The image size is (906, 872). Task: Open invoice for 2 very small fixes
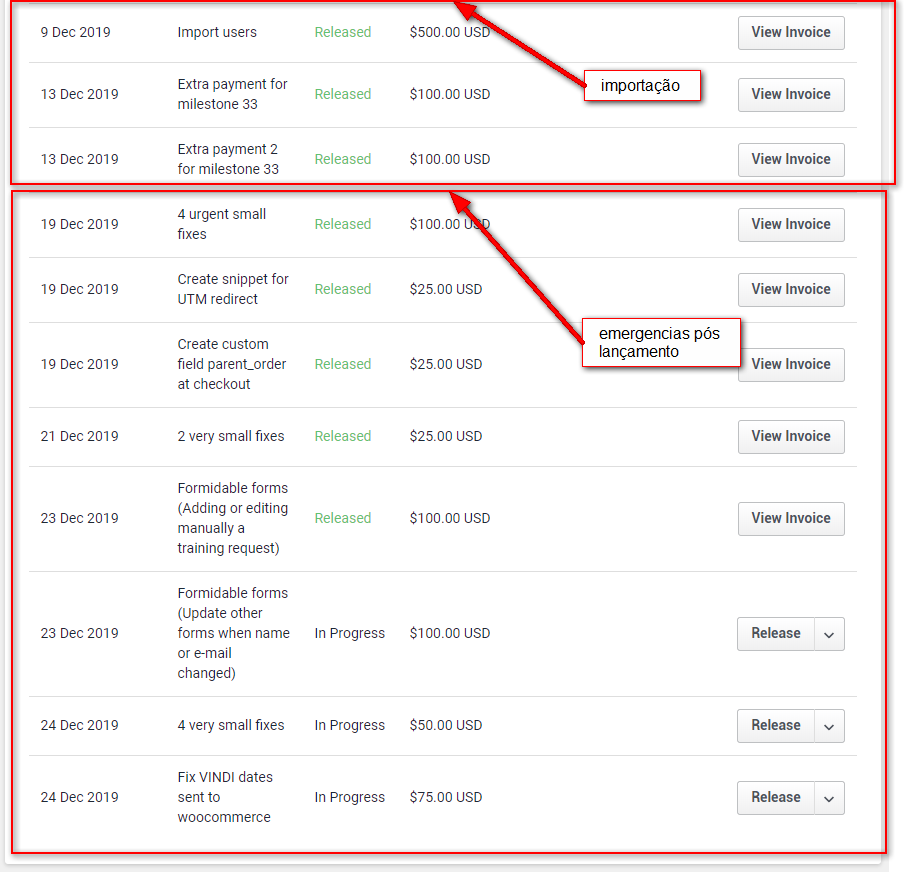coord(791,436)
